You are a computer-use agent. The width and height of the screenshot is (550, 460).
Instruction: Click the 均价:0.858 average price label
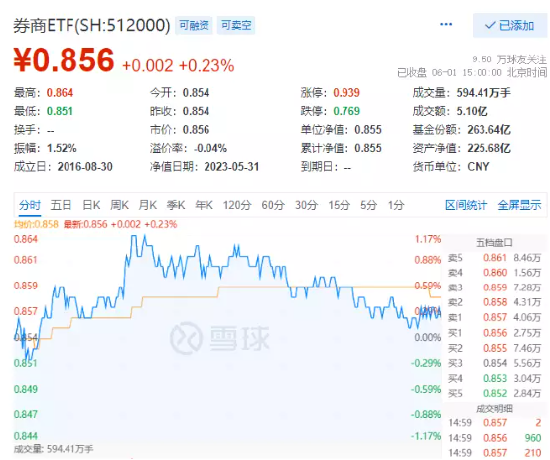click(x=36, y=224)
